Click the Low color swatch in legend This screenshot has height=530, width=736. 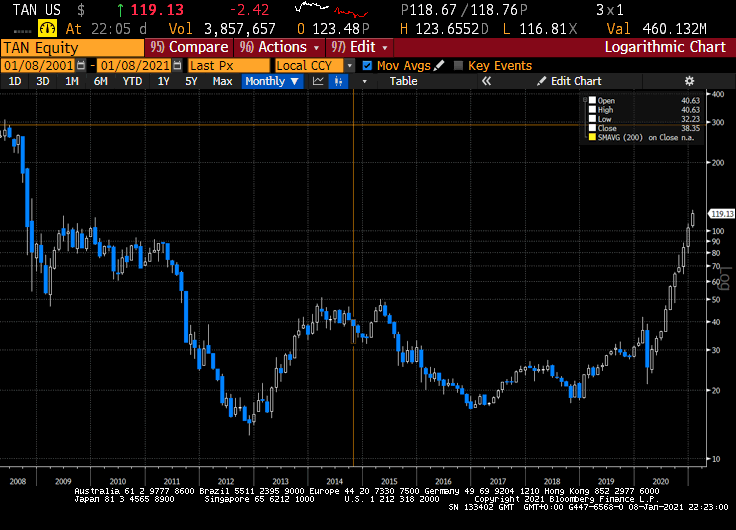[x=592, y=119]
